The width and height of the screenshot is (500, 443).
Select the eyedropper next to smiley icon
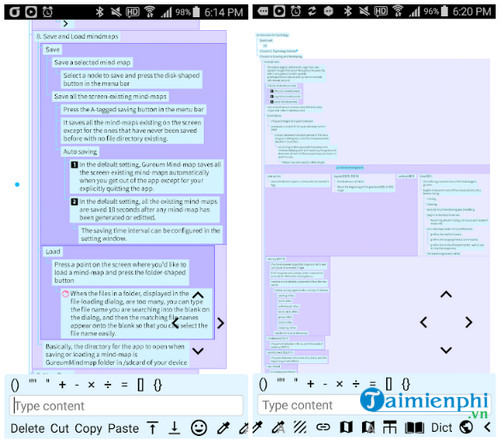pyautogui.click(x=223, y=428)
